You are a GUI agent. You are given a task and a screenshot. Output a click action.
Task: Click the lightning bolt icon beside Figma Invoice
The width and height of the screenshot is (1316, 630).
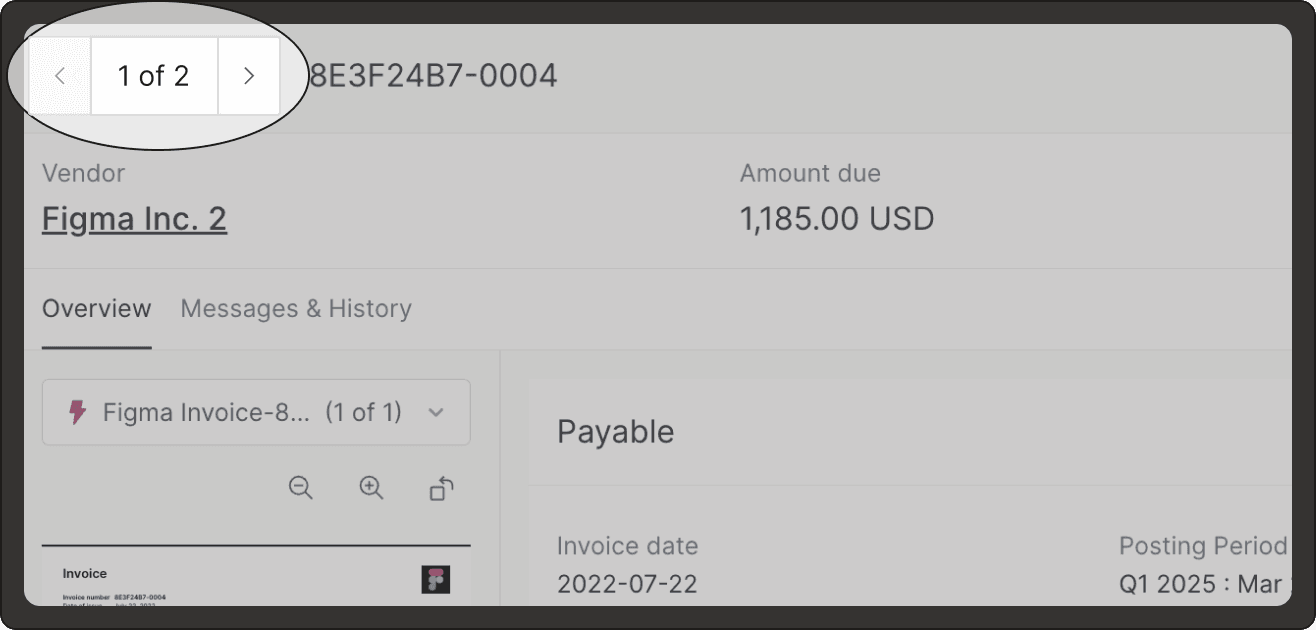pyautogui.click(x=77, y=412)
